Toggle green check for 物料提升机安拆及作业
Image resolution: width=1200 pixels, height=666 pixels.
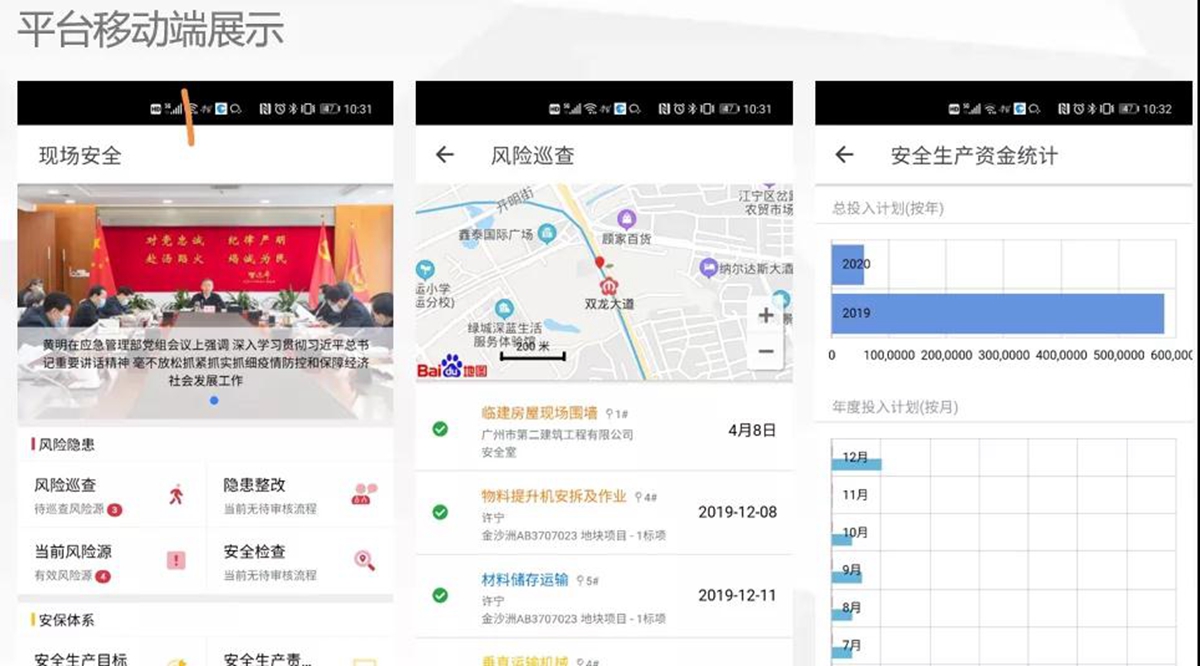click(x=440, y=512)
